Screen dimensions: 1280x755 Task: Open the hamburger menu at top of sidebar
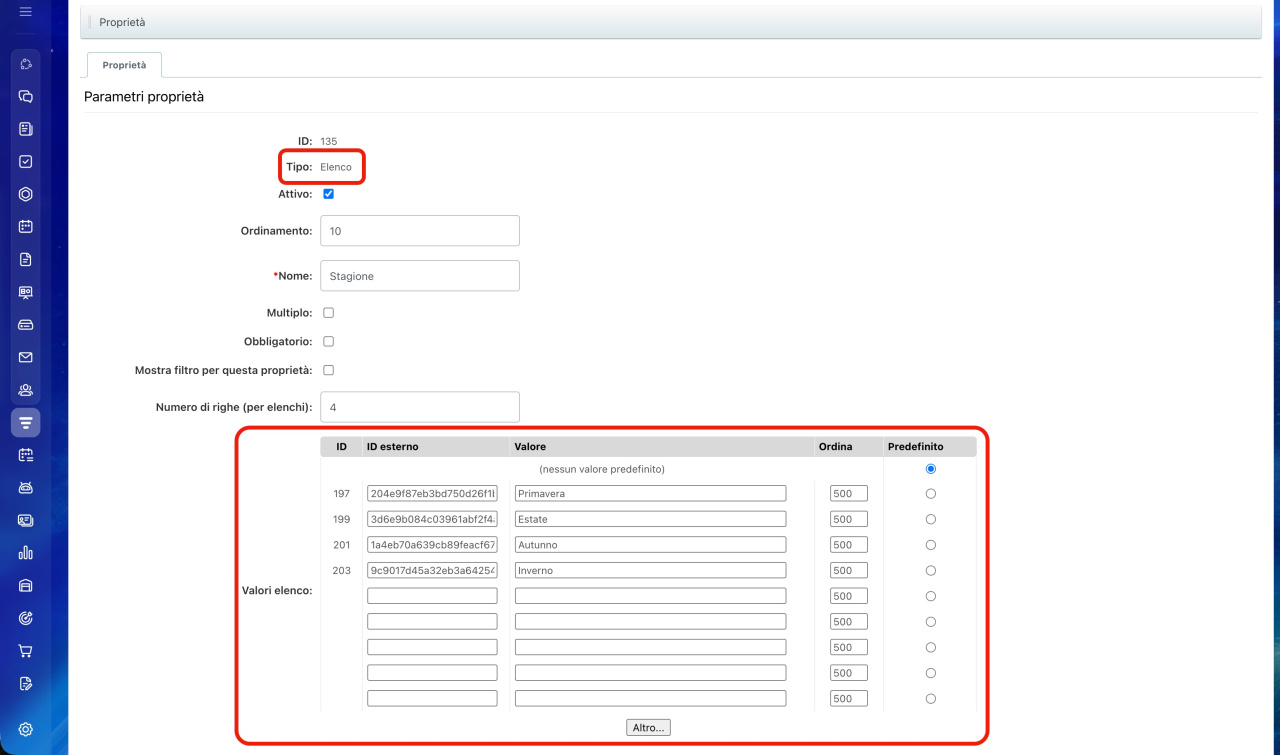click(26, 12)
